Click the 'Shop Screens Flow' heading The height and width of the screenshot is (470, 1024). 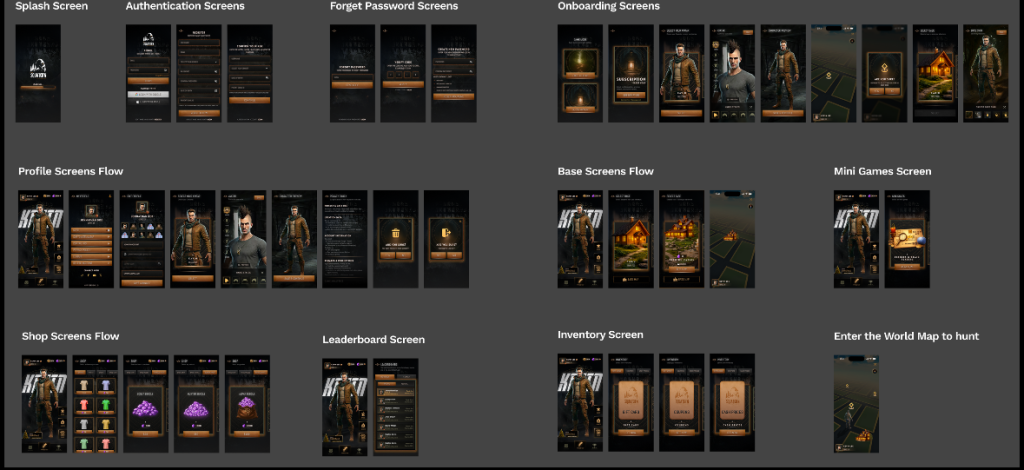[x=71, y=336]
